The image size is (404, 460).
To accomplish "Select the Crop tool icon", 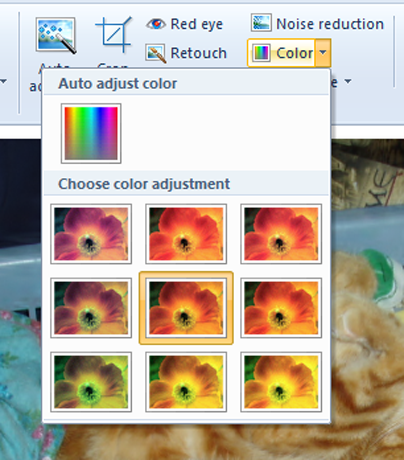I will (x=114, y=35).
